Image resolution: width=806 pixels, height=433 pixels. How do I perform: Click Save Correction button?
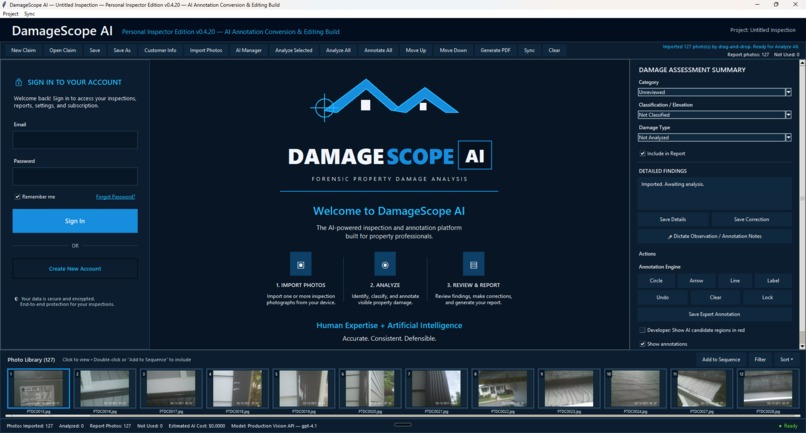coord(752,219)
